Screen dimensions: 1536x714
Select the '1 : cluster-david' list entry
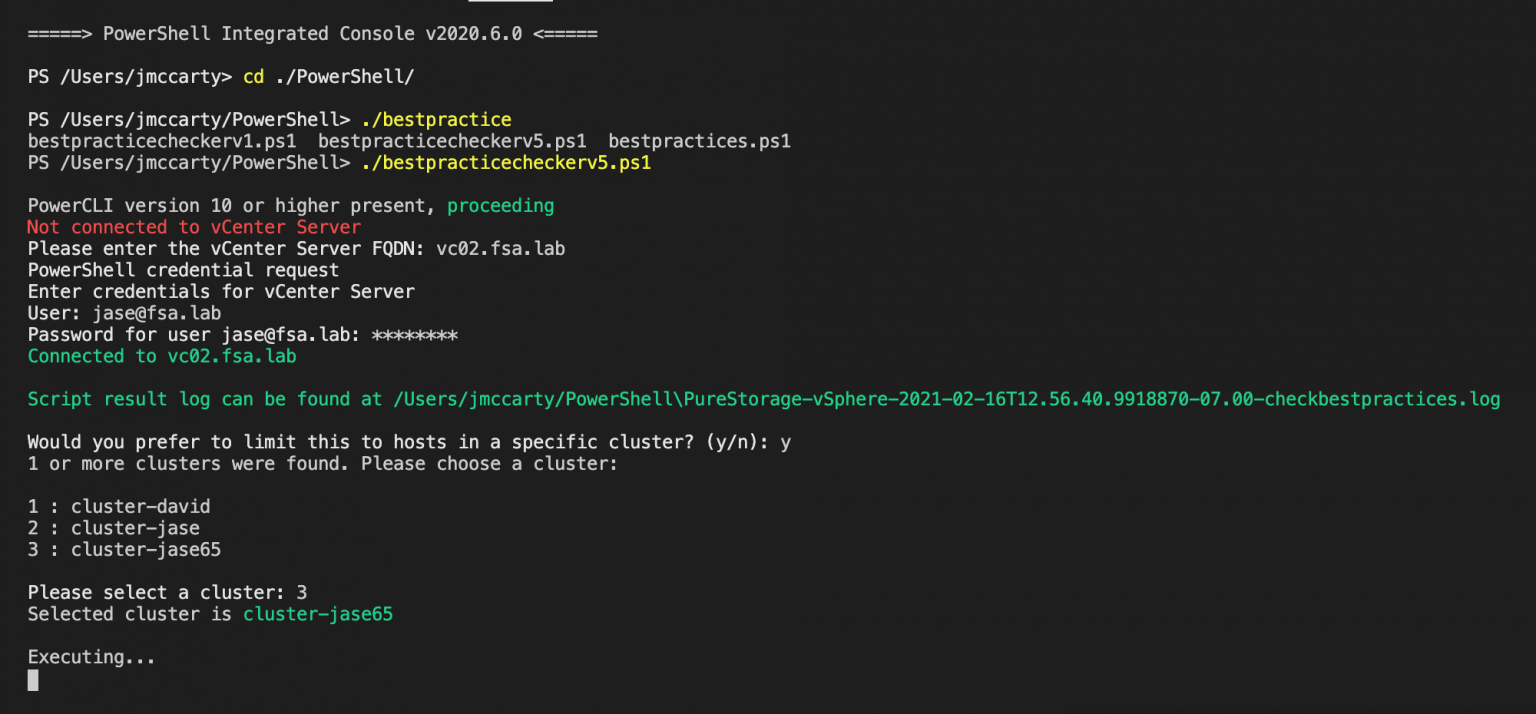[x=119, y=506]
